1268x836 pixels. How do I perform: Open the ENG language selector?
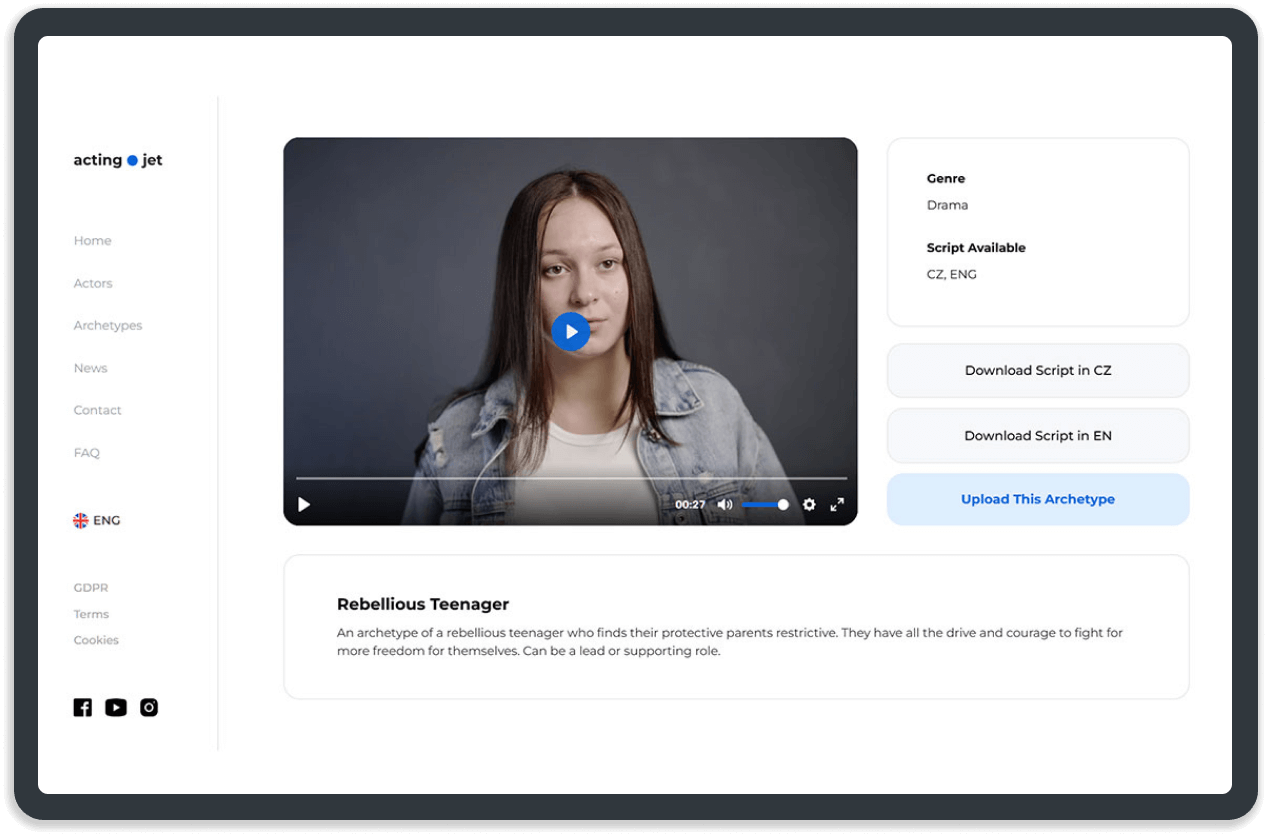(104, 519)
